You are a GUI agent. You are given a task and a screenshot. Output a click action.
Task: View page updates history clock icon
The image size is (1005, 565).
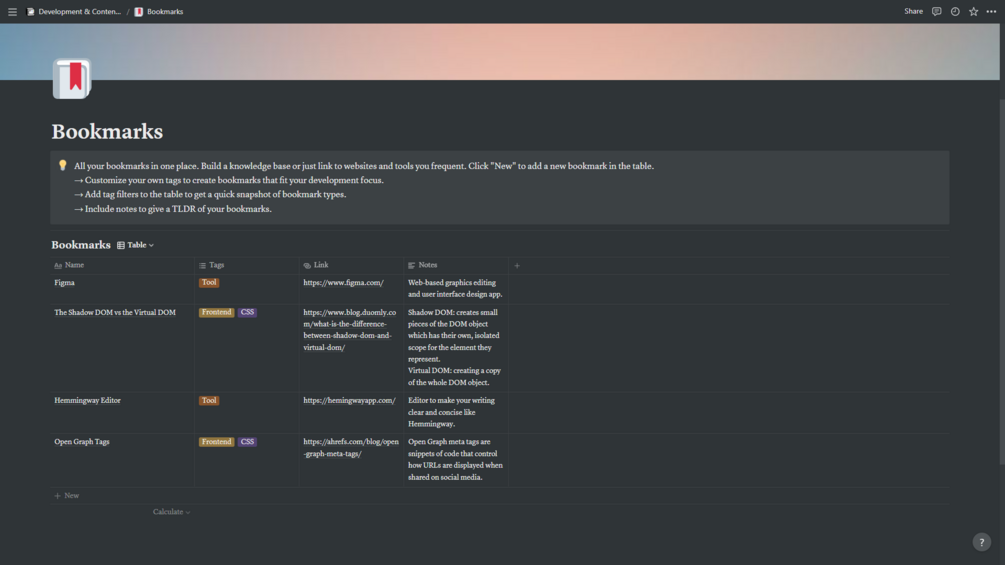[955, 12]
